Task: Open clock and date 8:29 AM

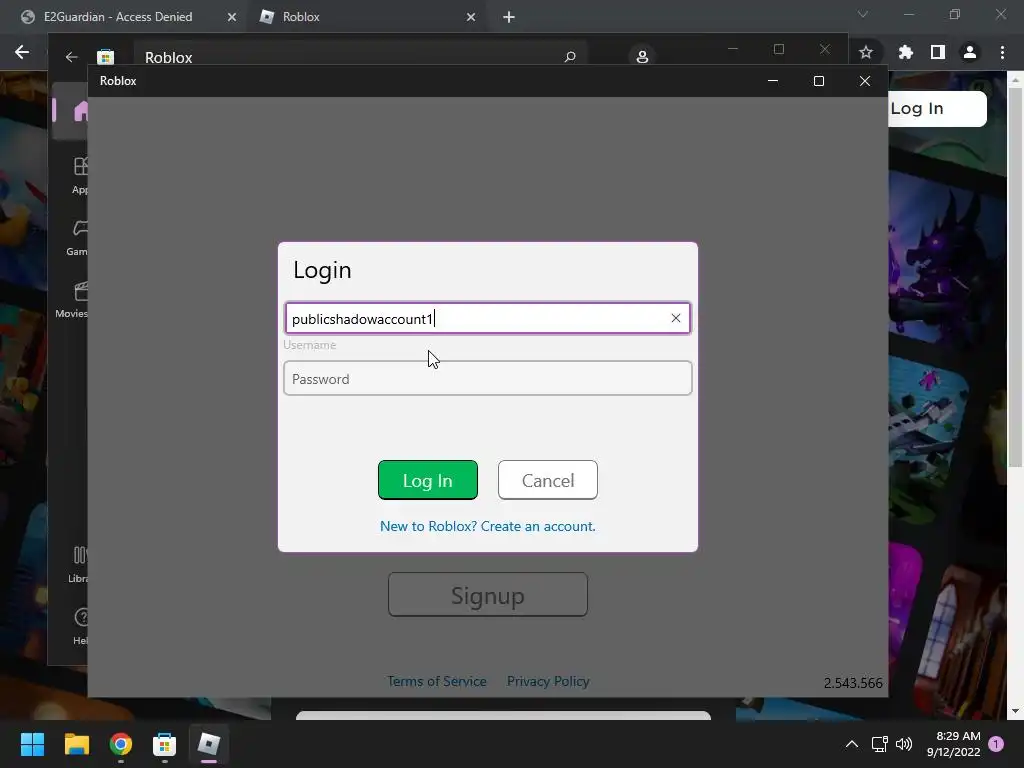Action: pos(953,744)
